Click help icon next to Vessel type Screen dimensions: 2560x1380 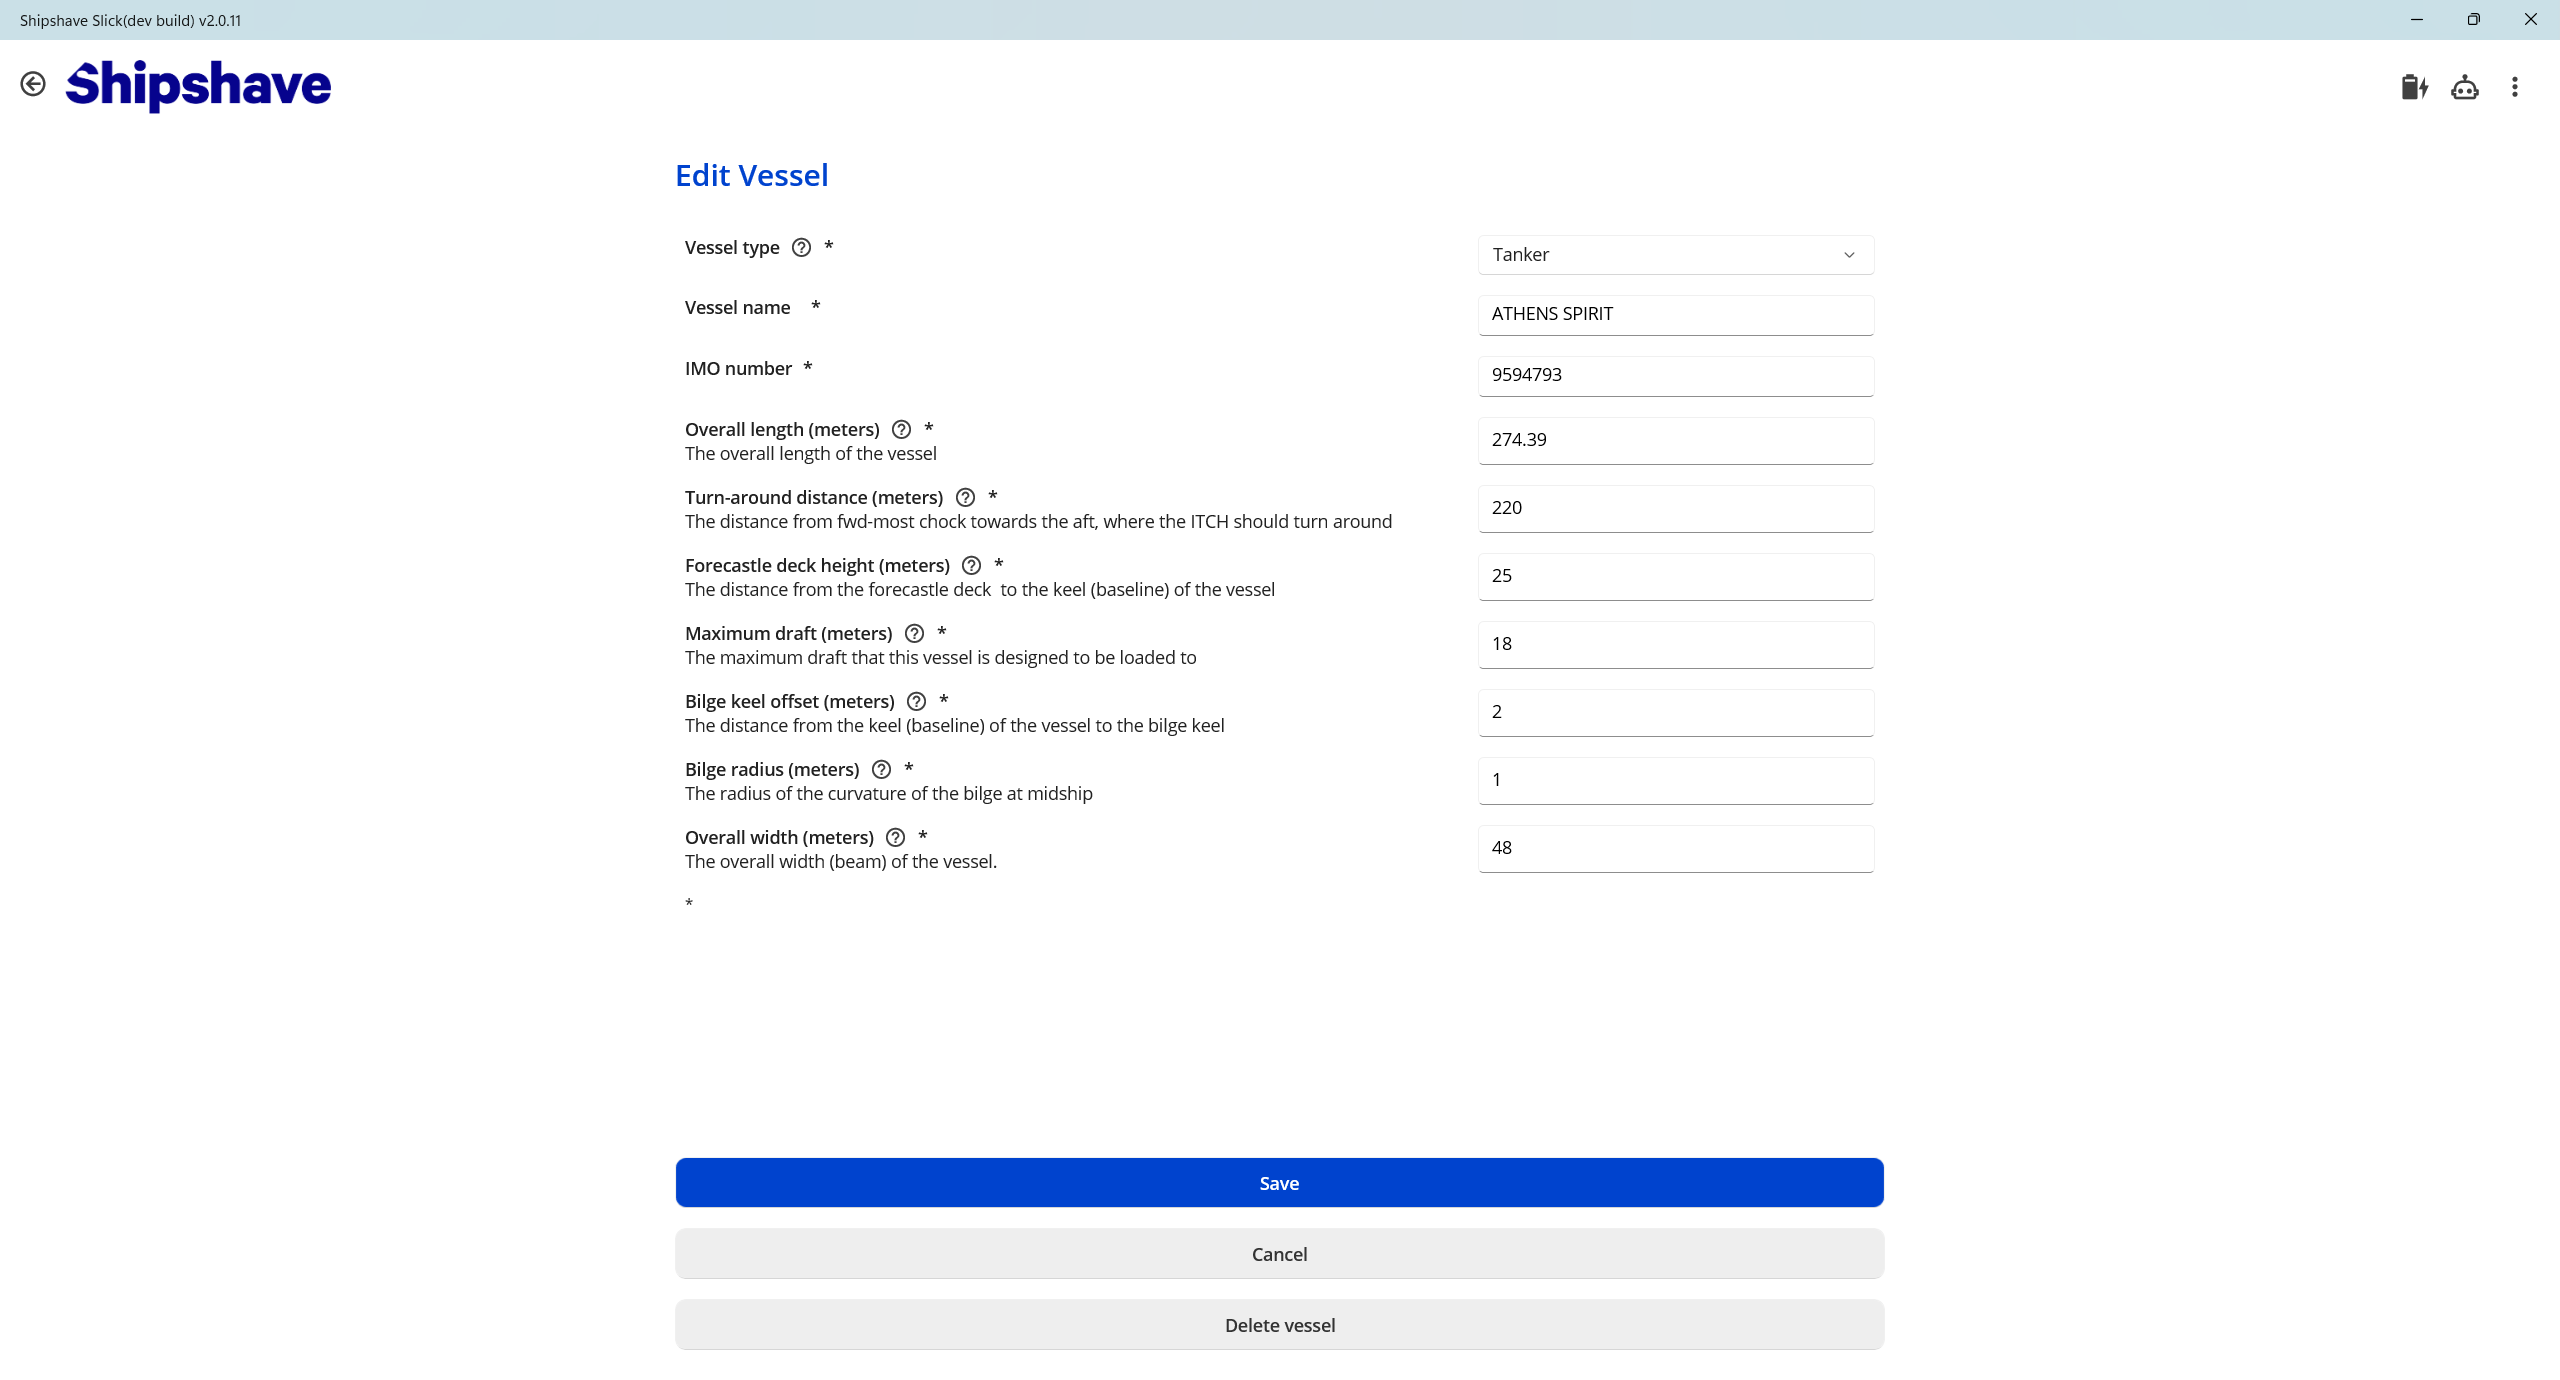(x=801, y=248)
